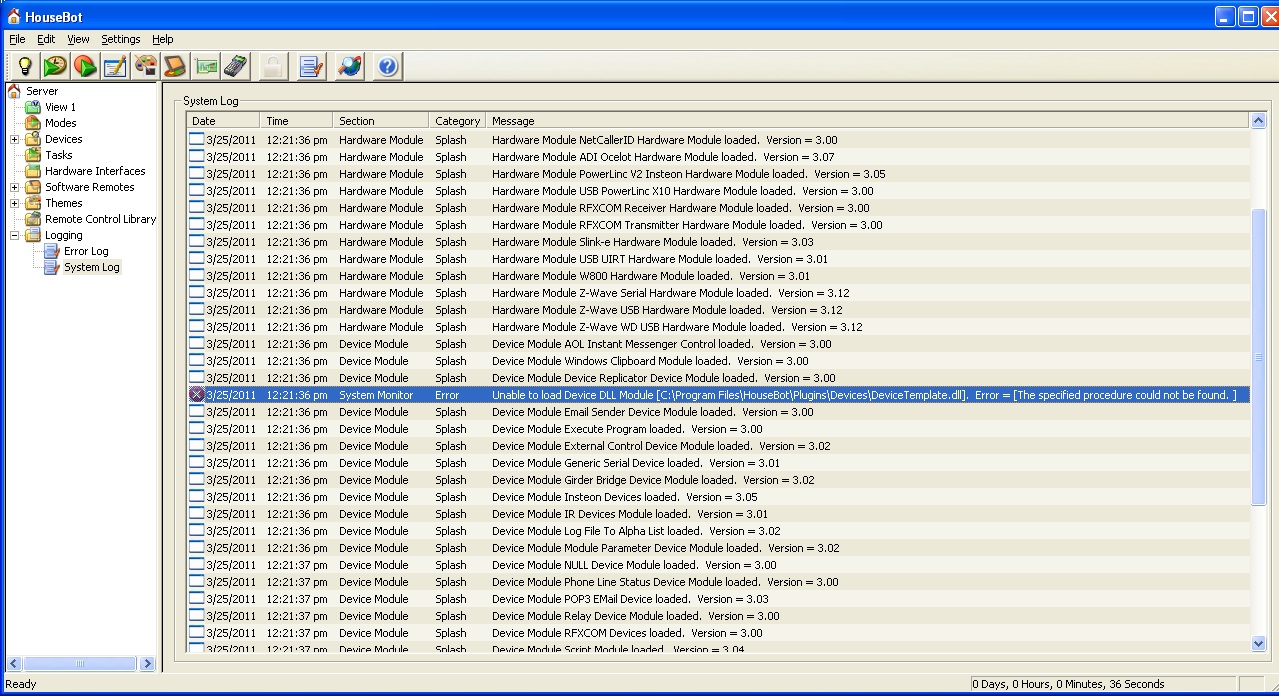Click the green hardware card toolbar icon
Screen dimensions: 1279x696
pos(206,66)
